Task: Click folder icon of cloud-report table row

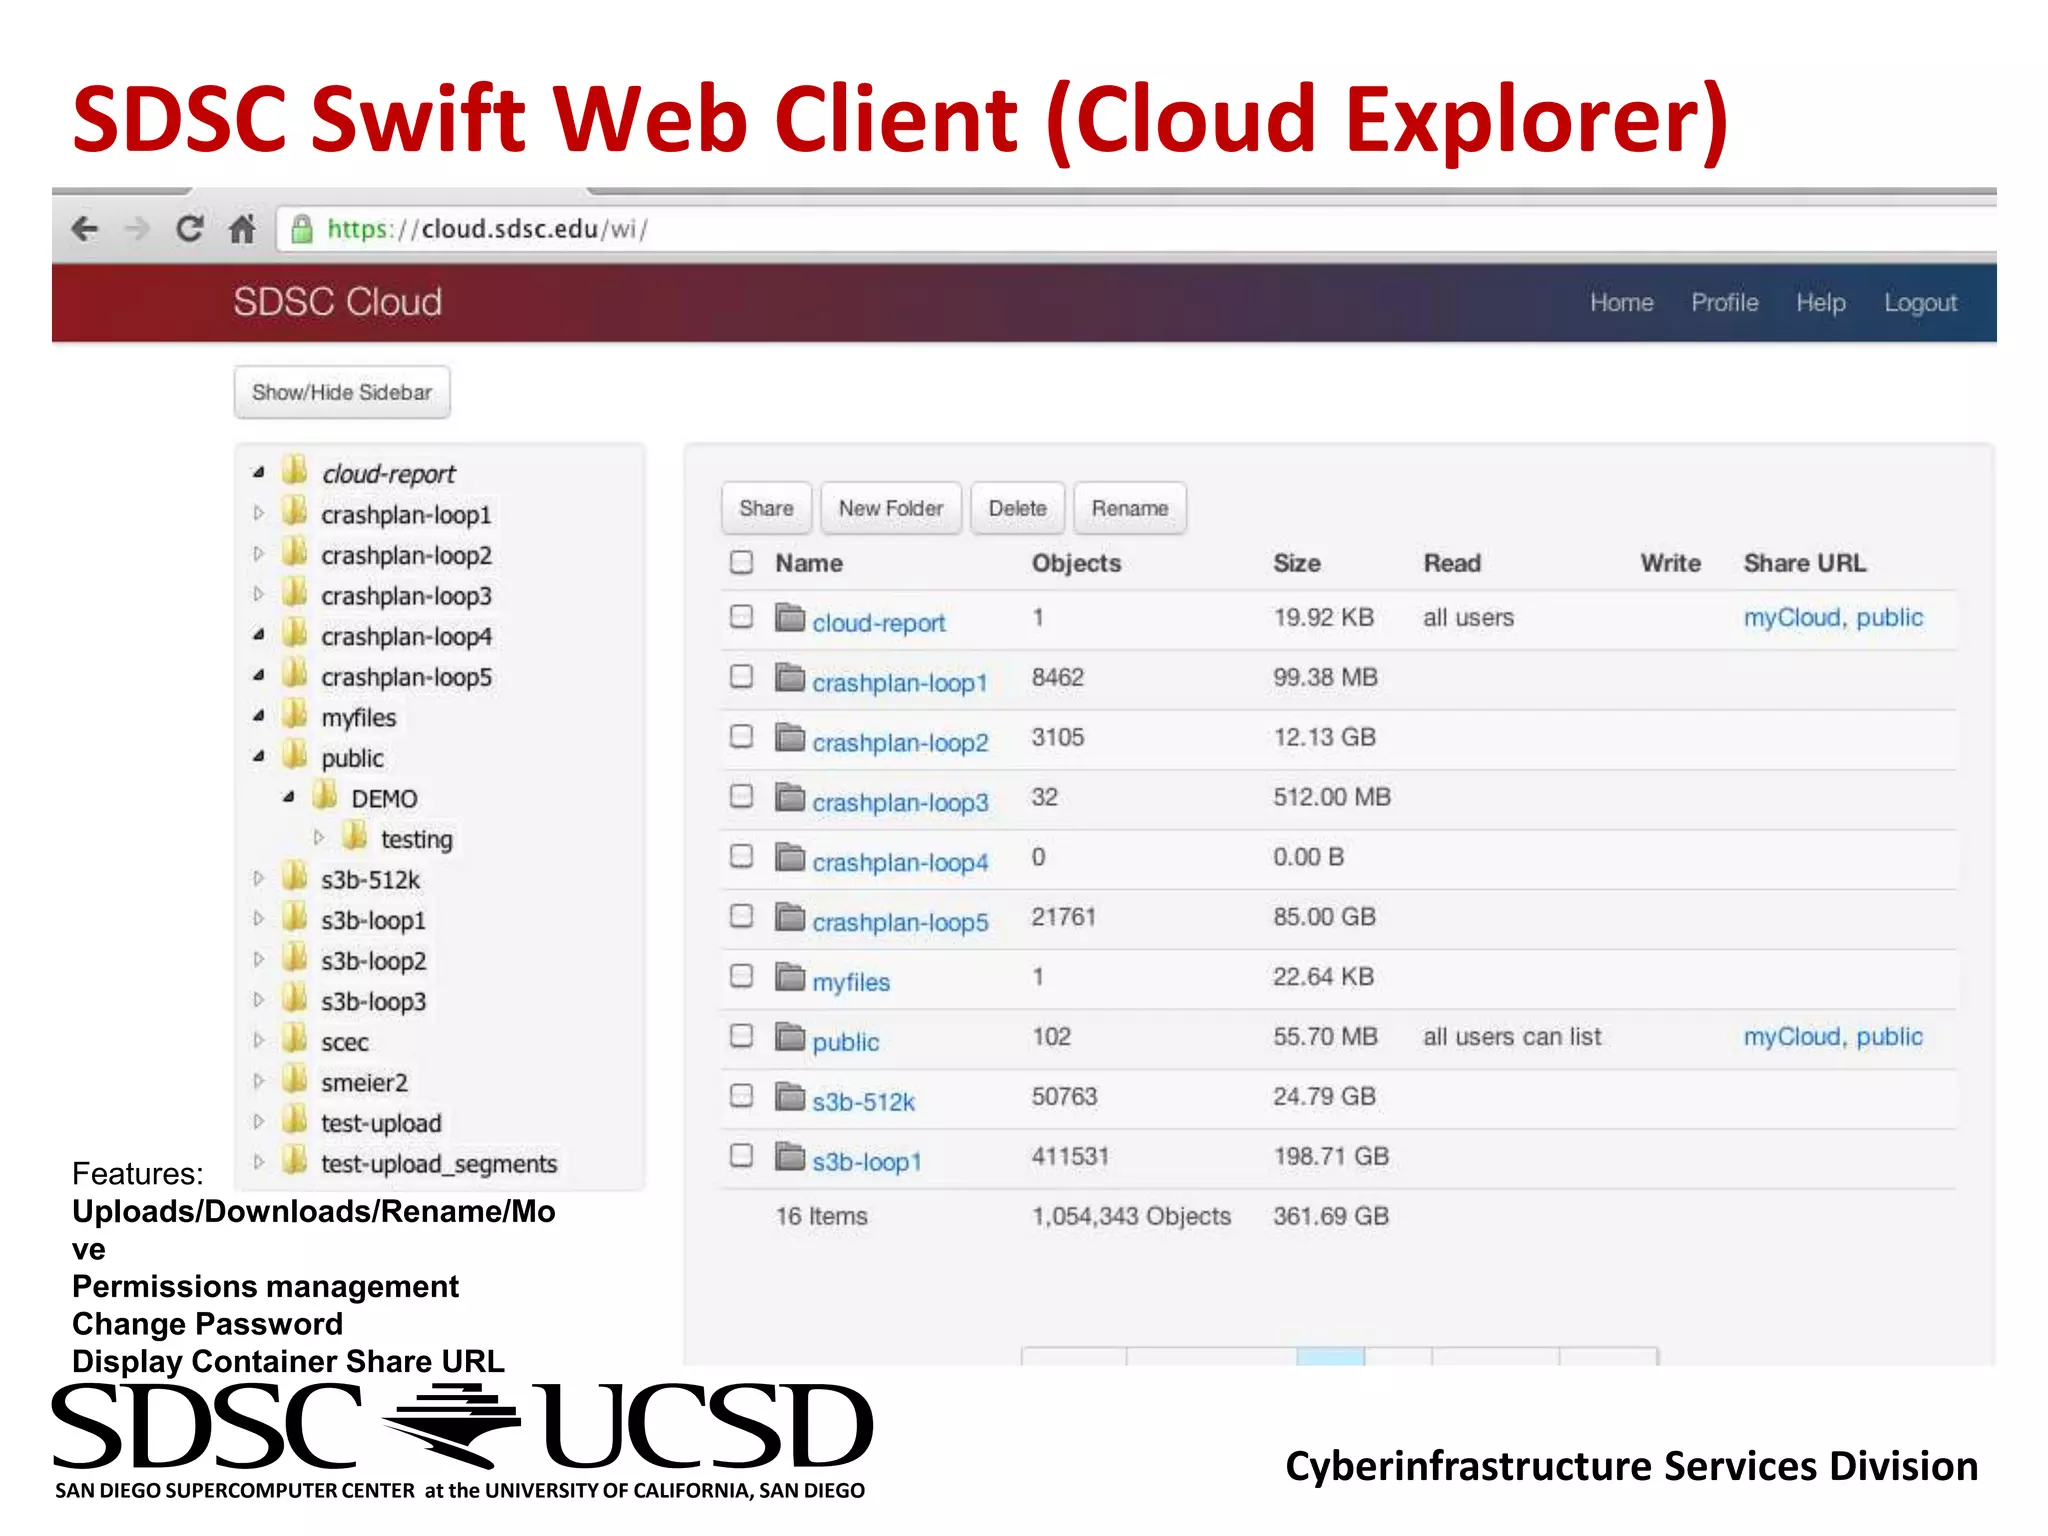Action: pyautogui.click(x=790, y=618)
